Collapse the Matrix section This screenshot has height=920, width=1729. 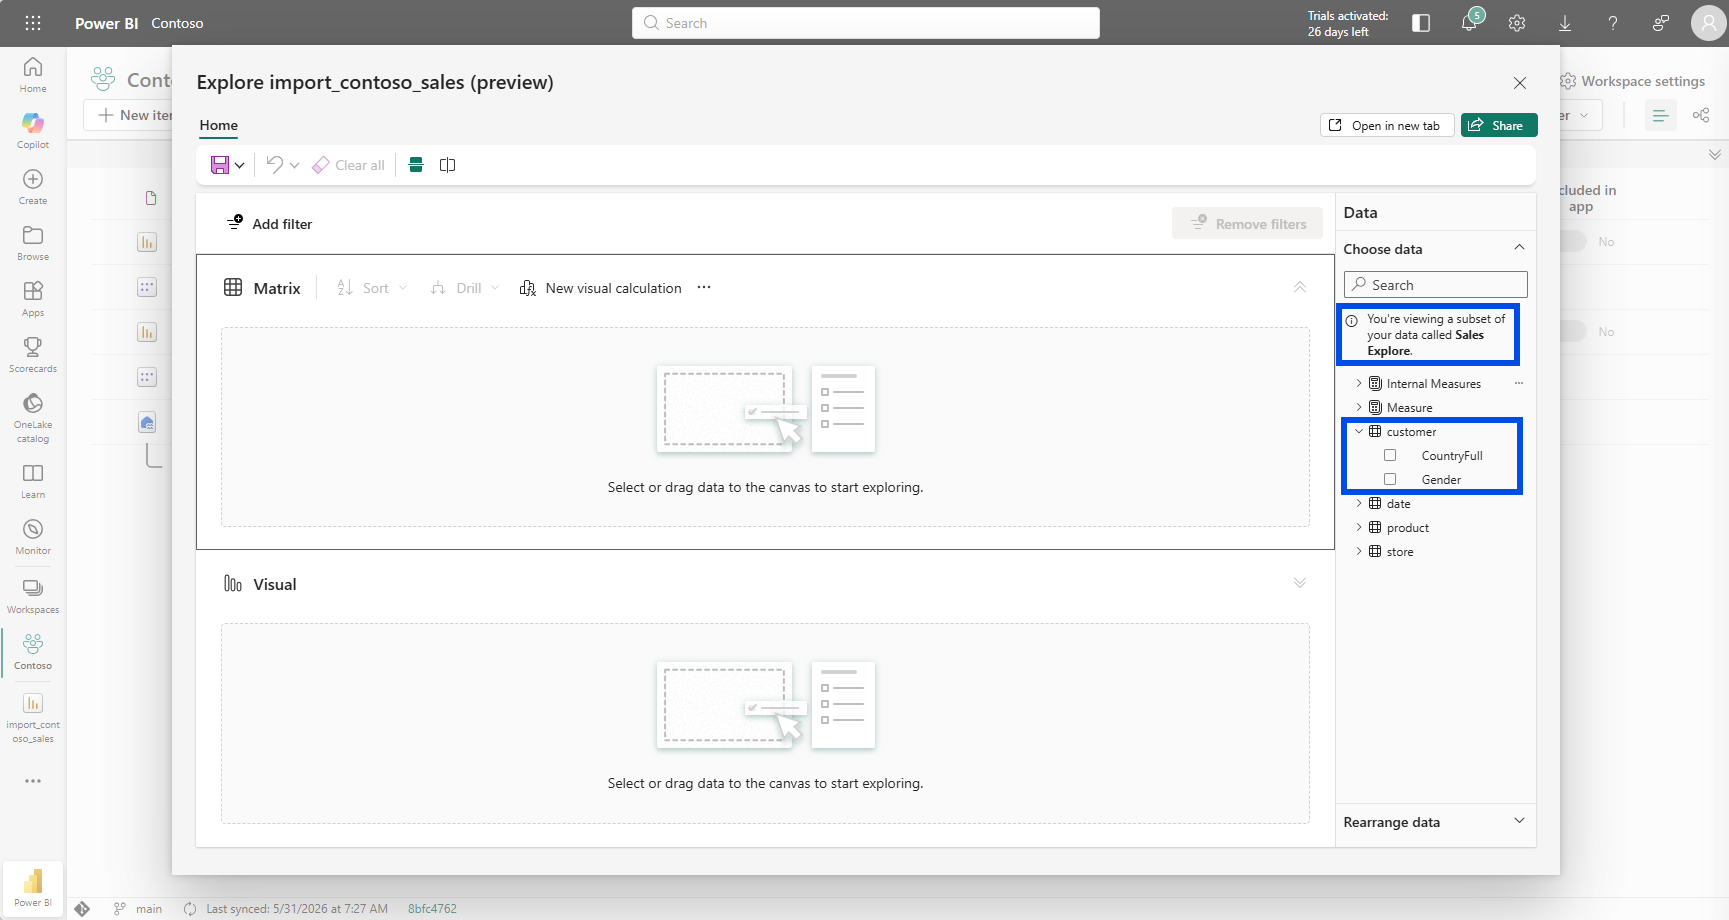[1300, 287]
